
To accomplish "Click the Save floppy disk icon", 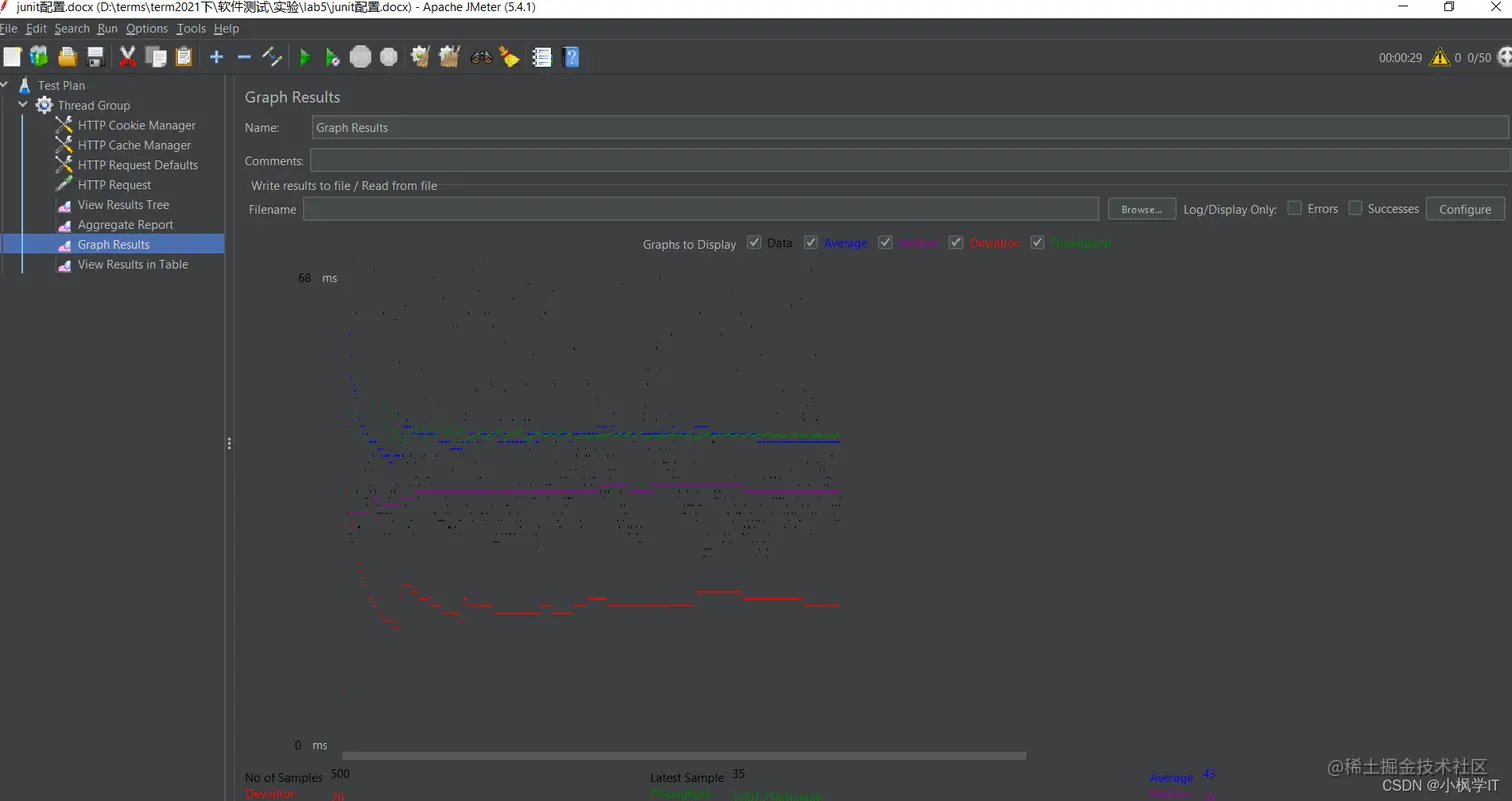I will point(96,57).
